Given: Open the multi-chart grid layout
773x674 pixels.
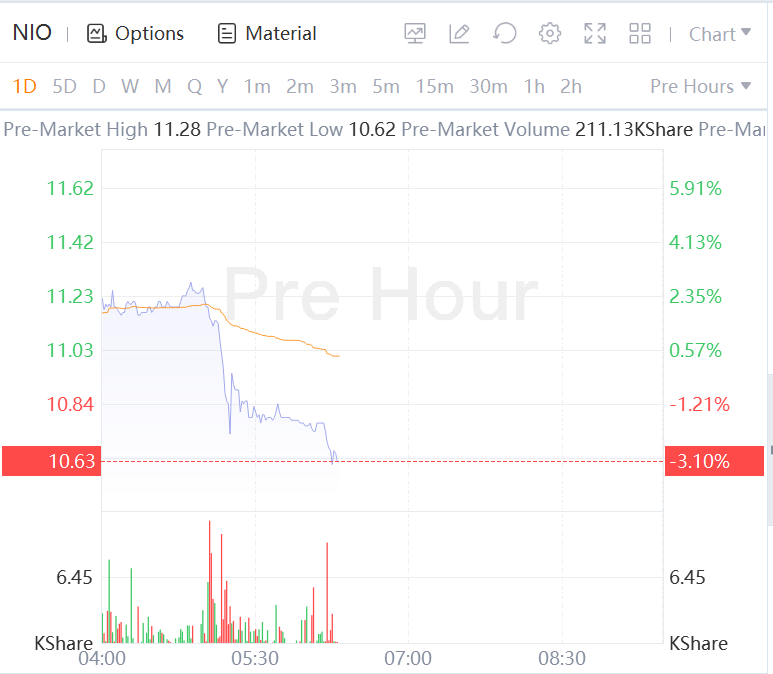Looking at the screenshot, I should [x=640, y=33].
